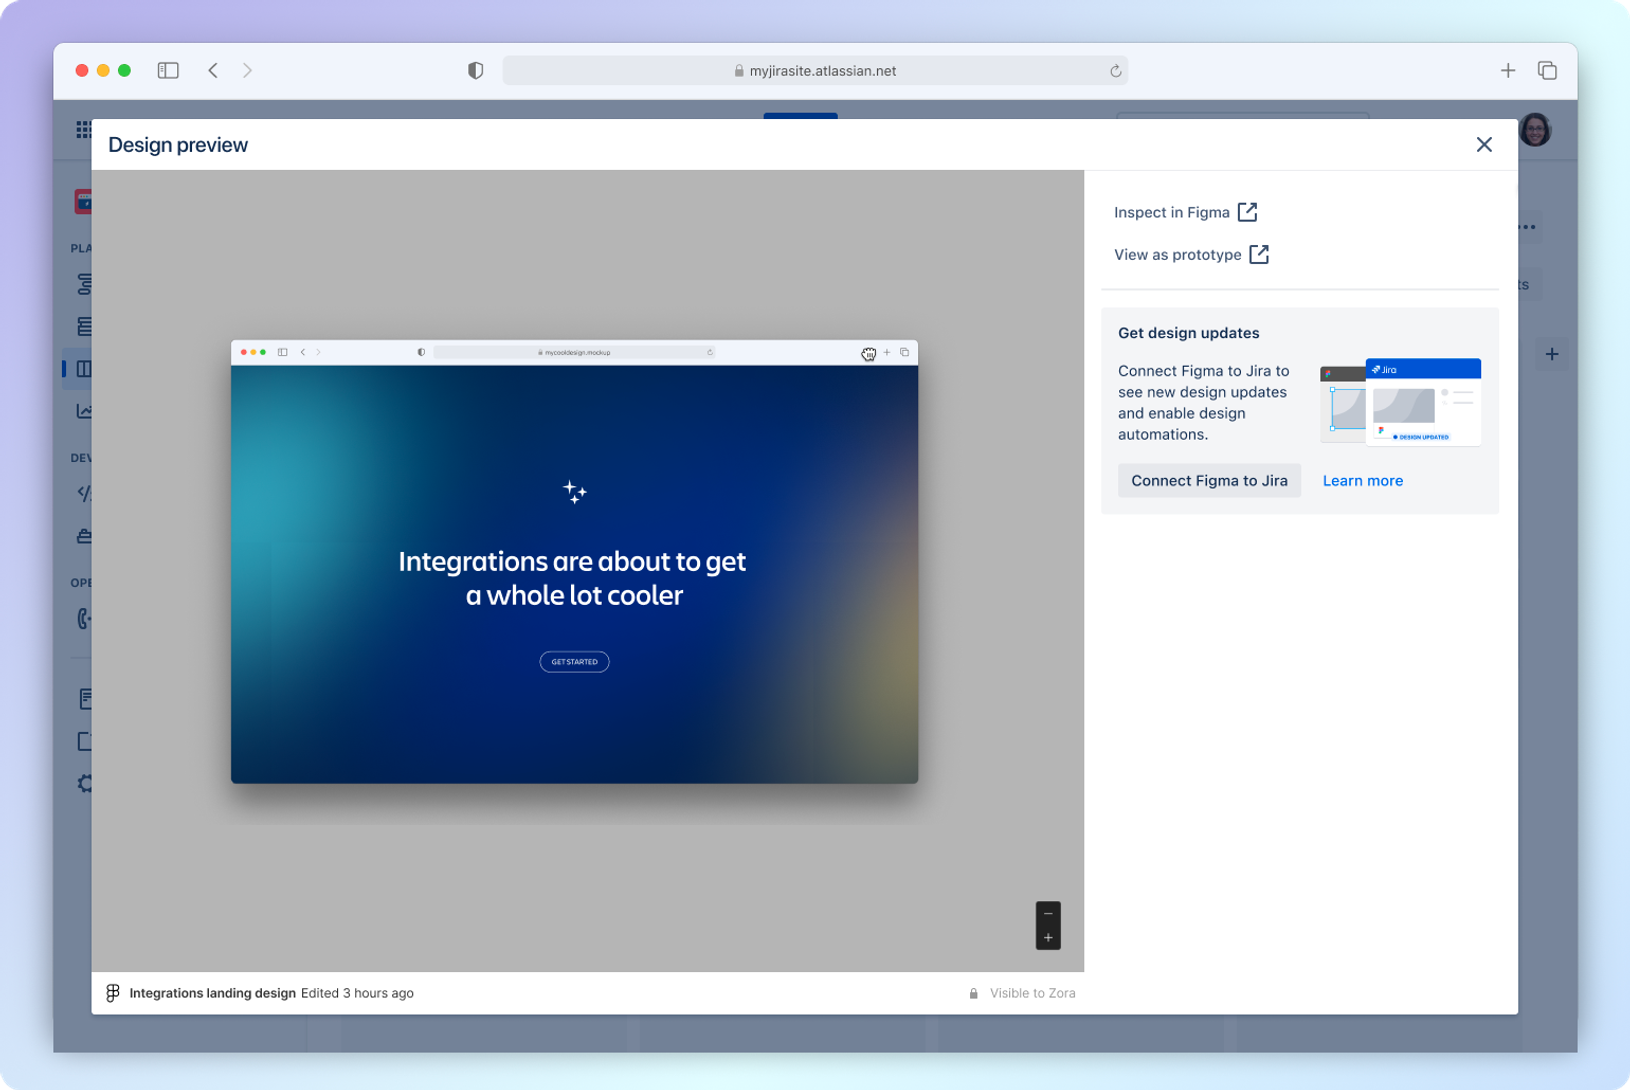Open a new Safari tab

[1507, 71]
